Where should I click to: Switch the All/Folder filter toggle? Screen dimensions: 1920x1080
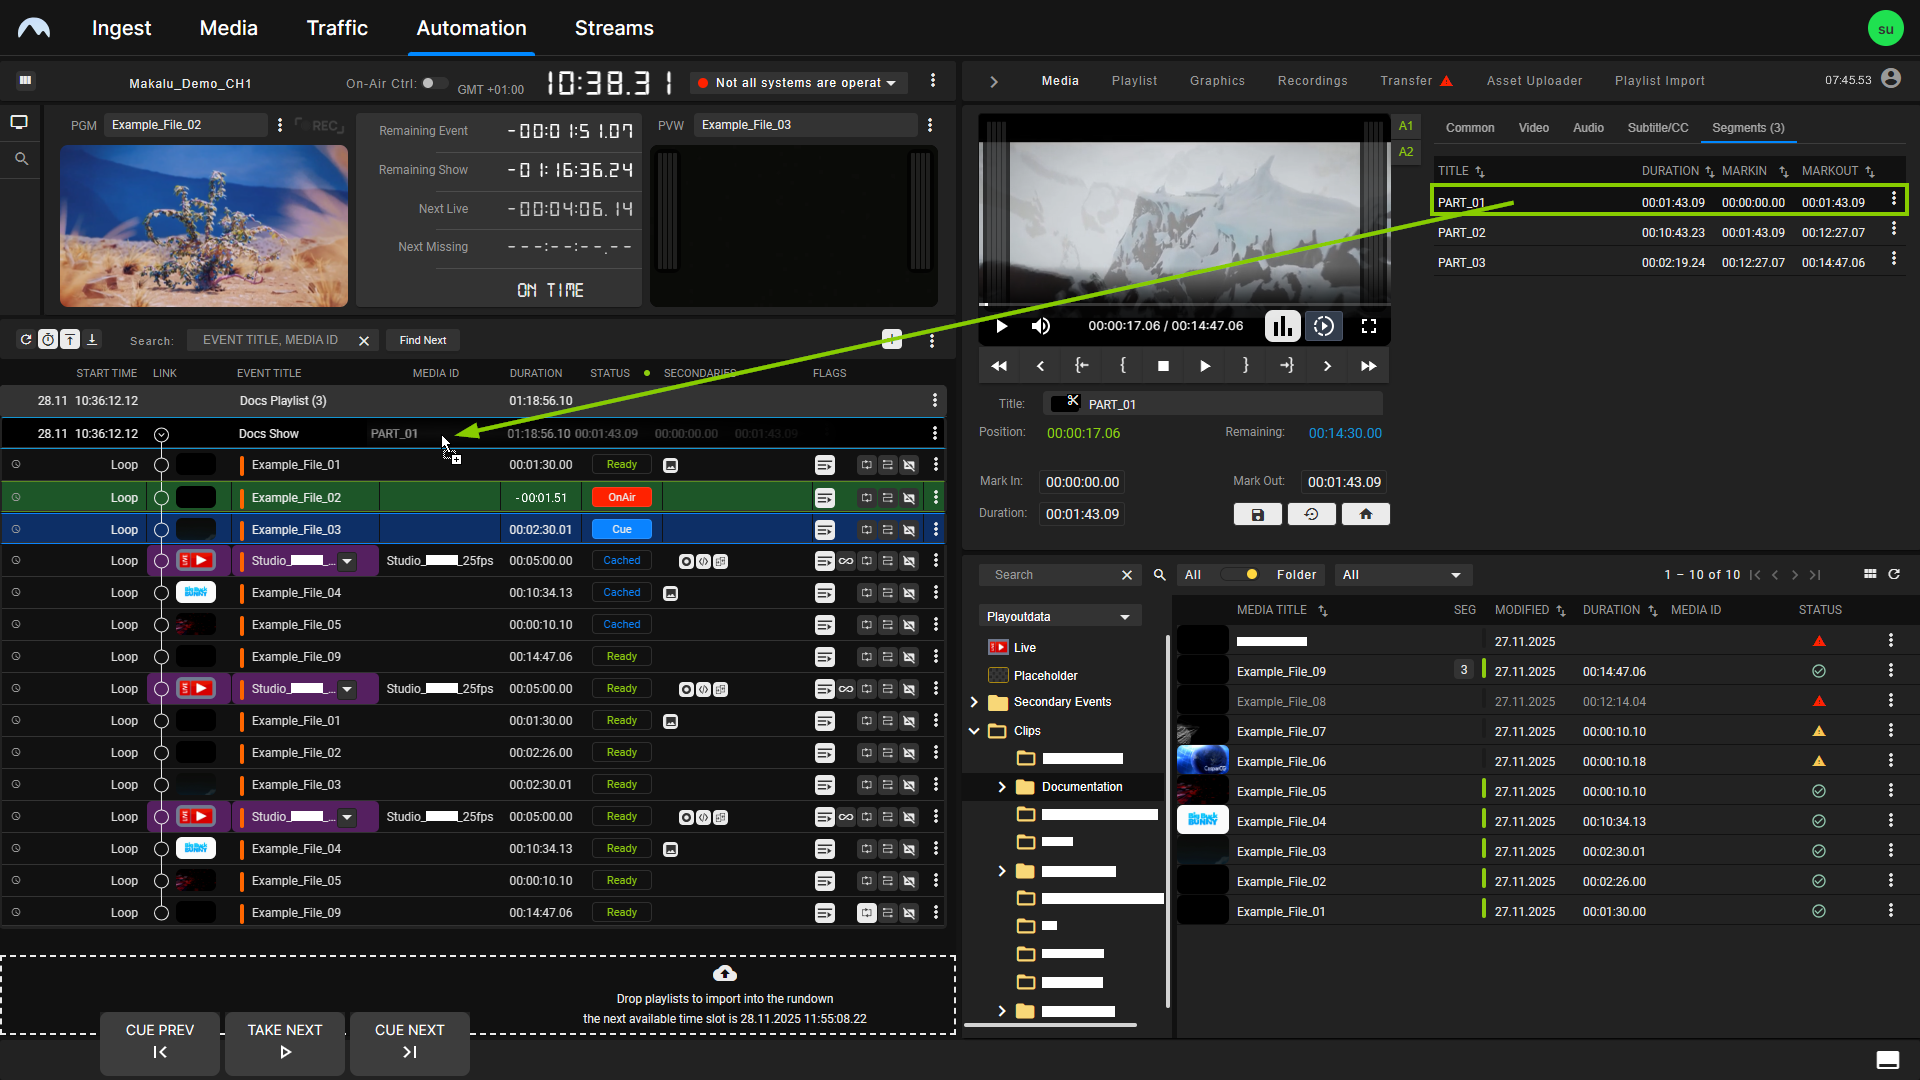[x=1240, y=574]
